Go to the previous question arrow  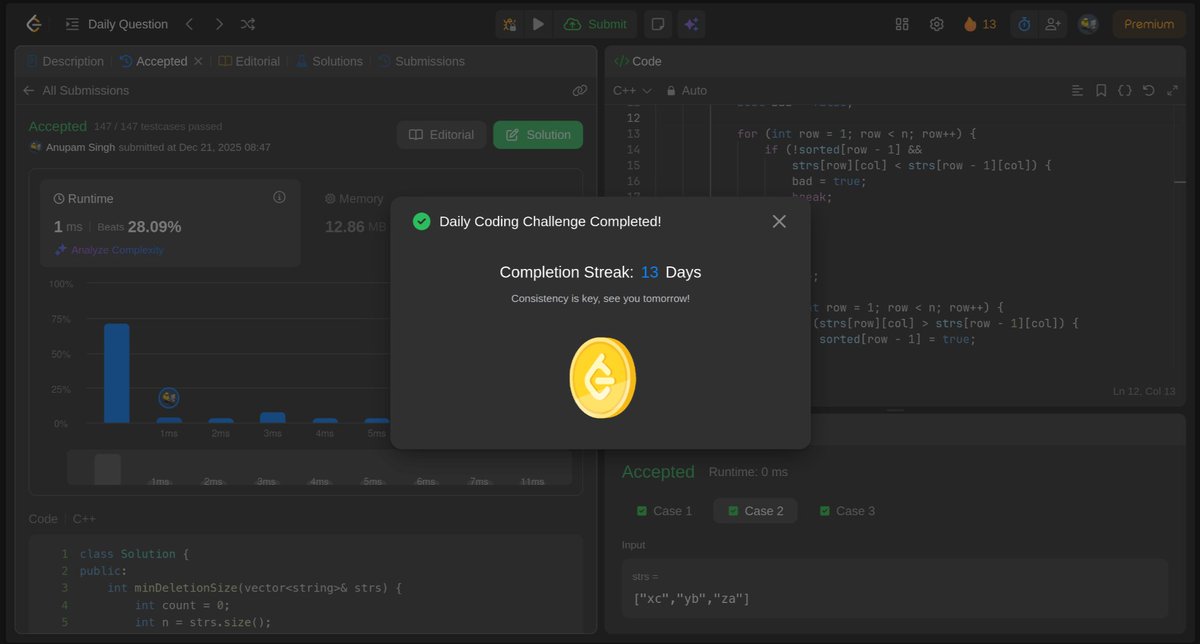[190, 24]
